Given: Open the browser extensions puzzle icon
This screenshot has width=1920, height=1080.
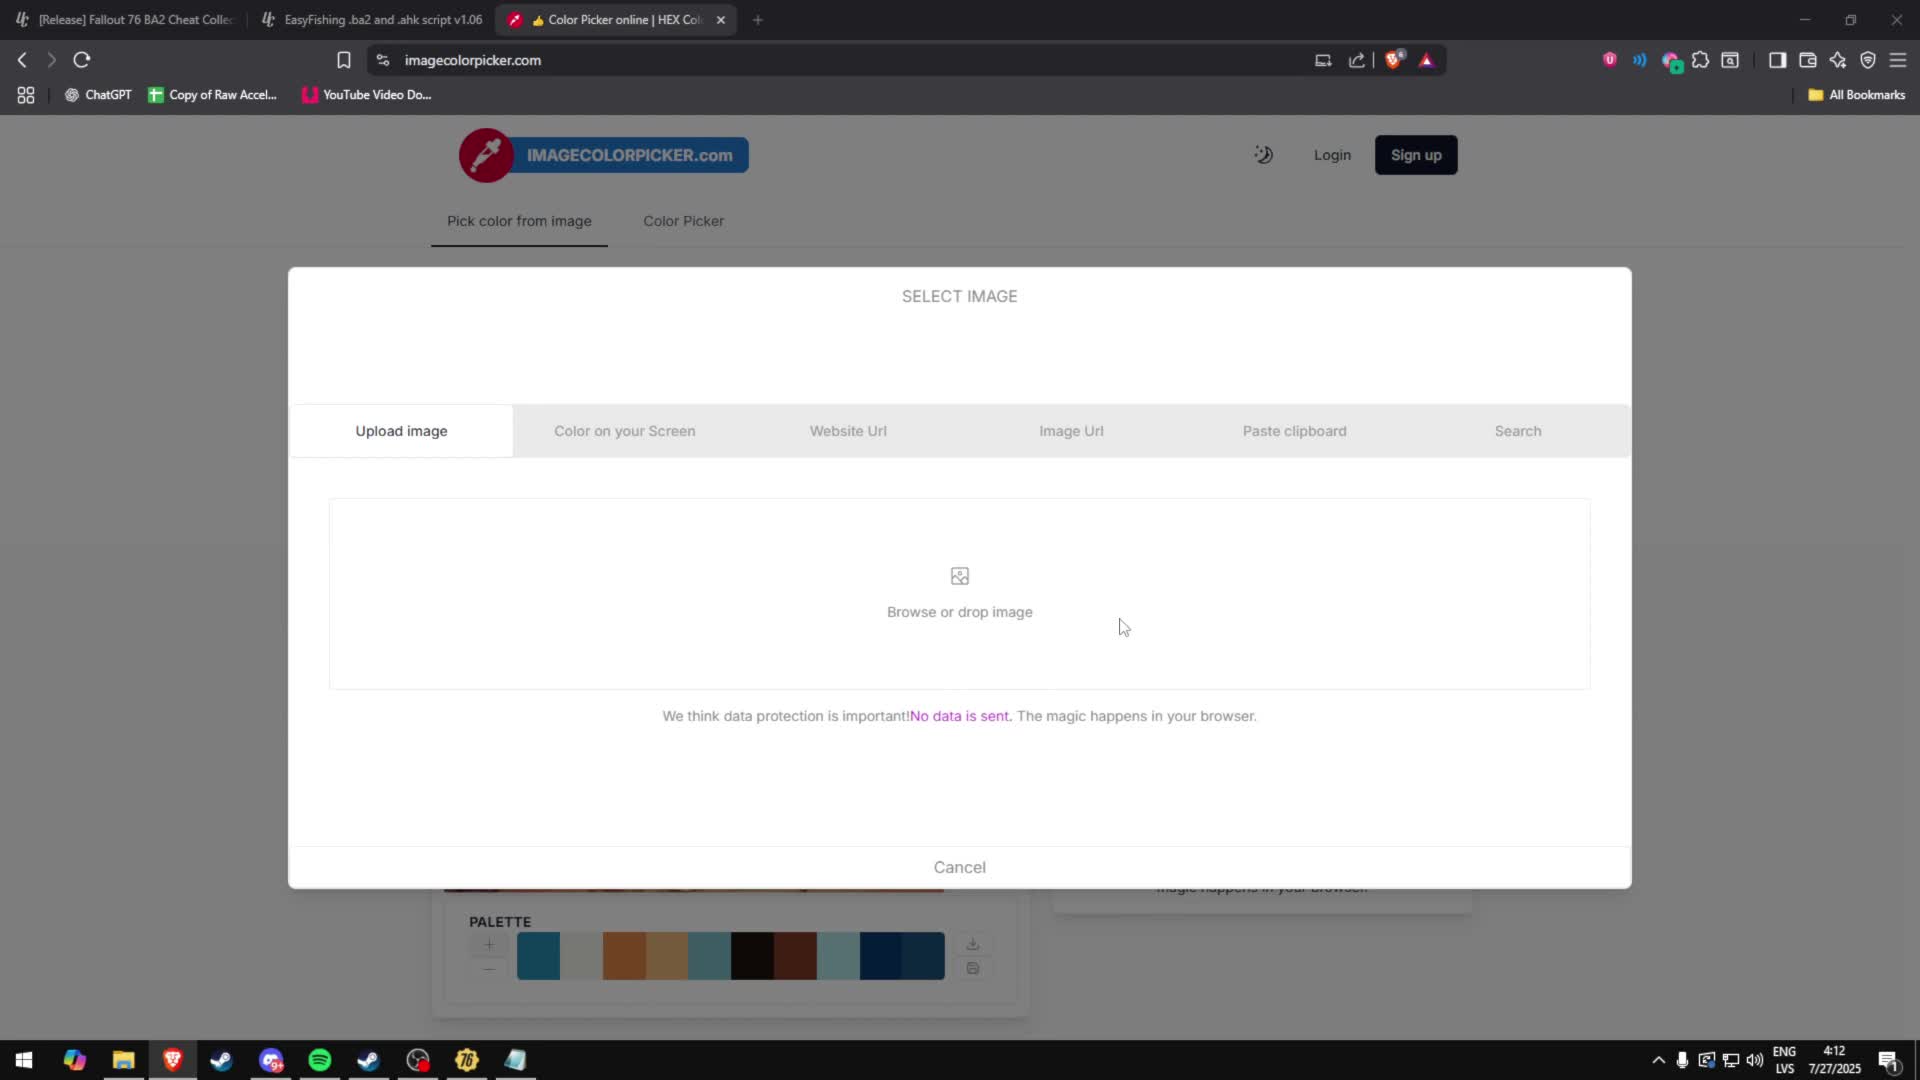Looking at the screenshot, I should tap(1700, 60).
